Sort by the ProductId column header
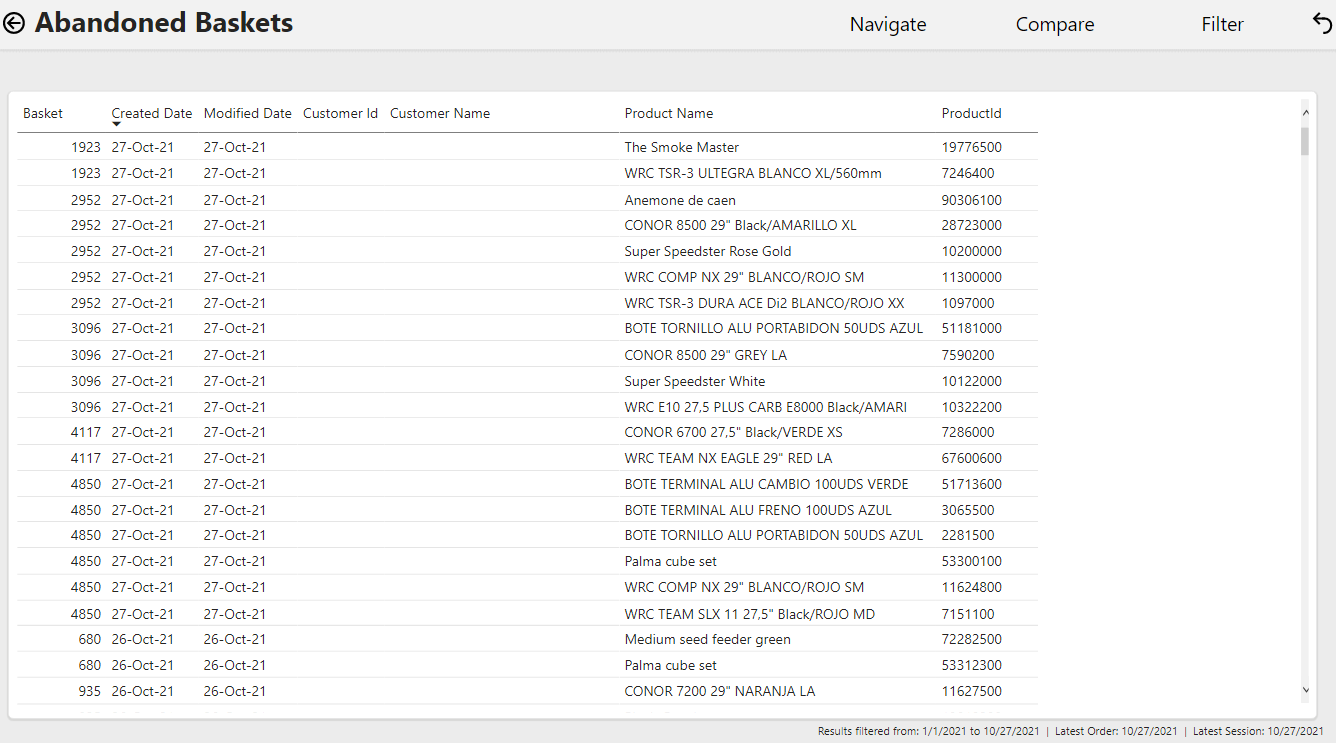This screenshot has height=743, width=1336. 972,113
